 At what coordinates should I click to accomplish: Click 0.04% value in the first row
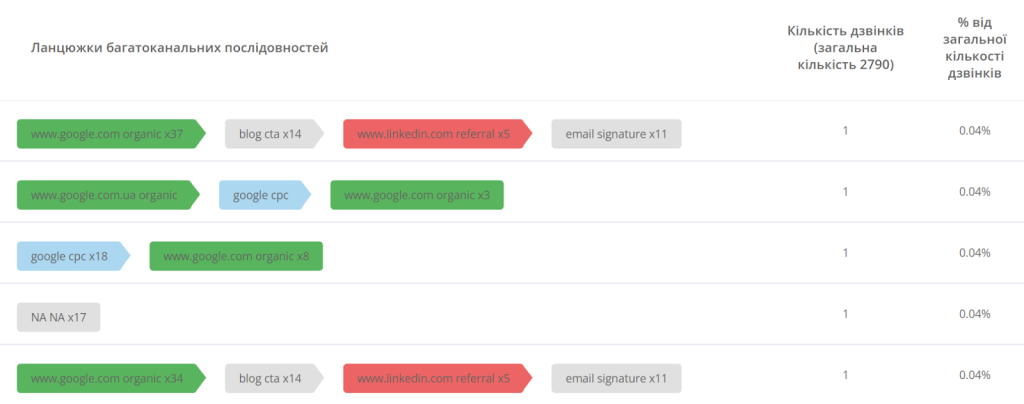point(974,131)
